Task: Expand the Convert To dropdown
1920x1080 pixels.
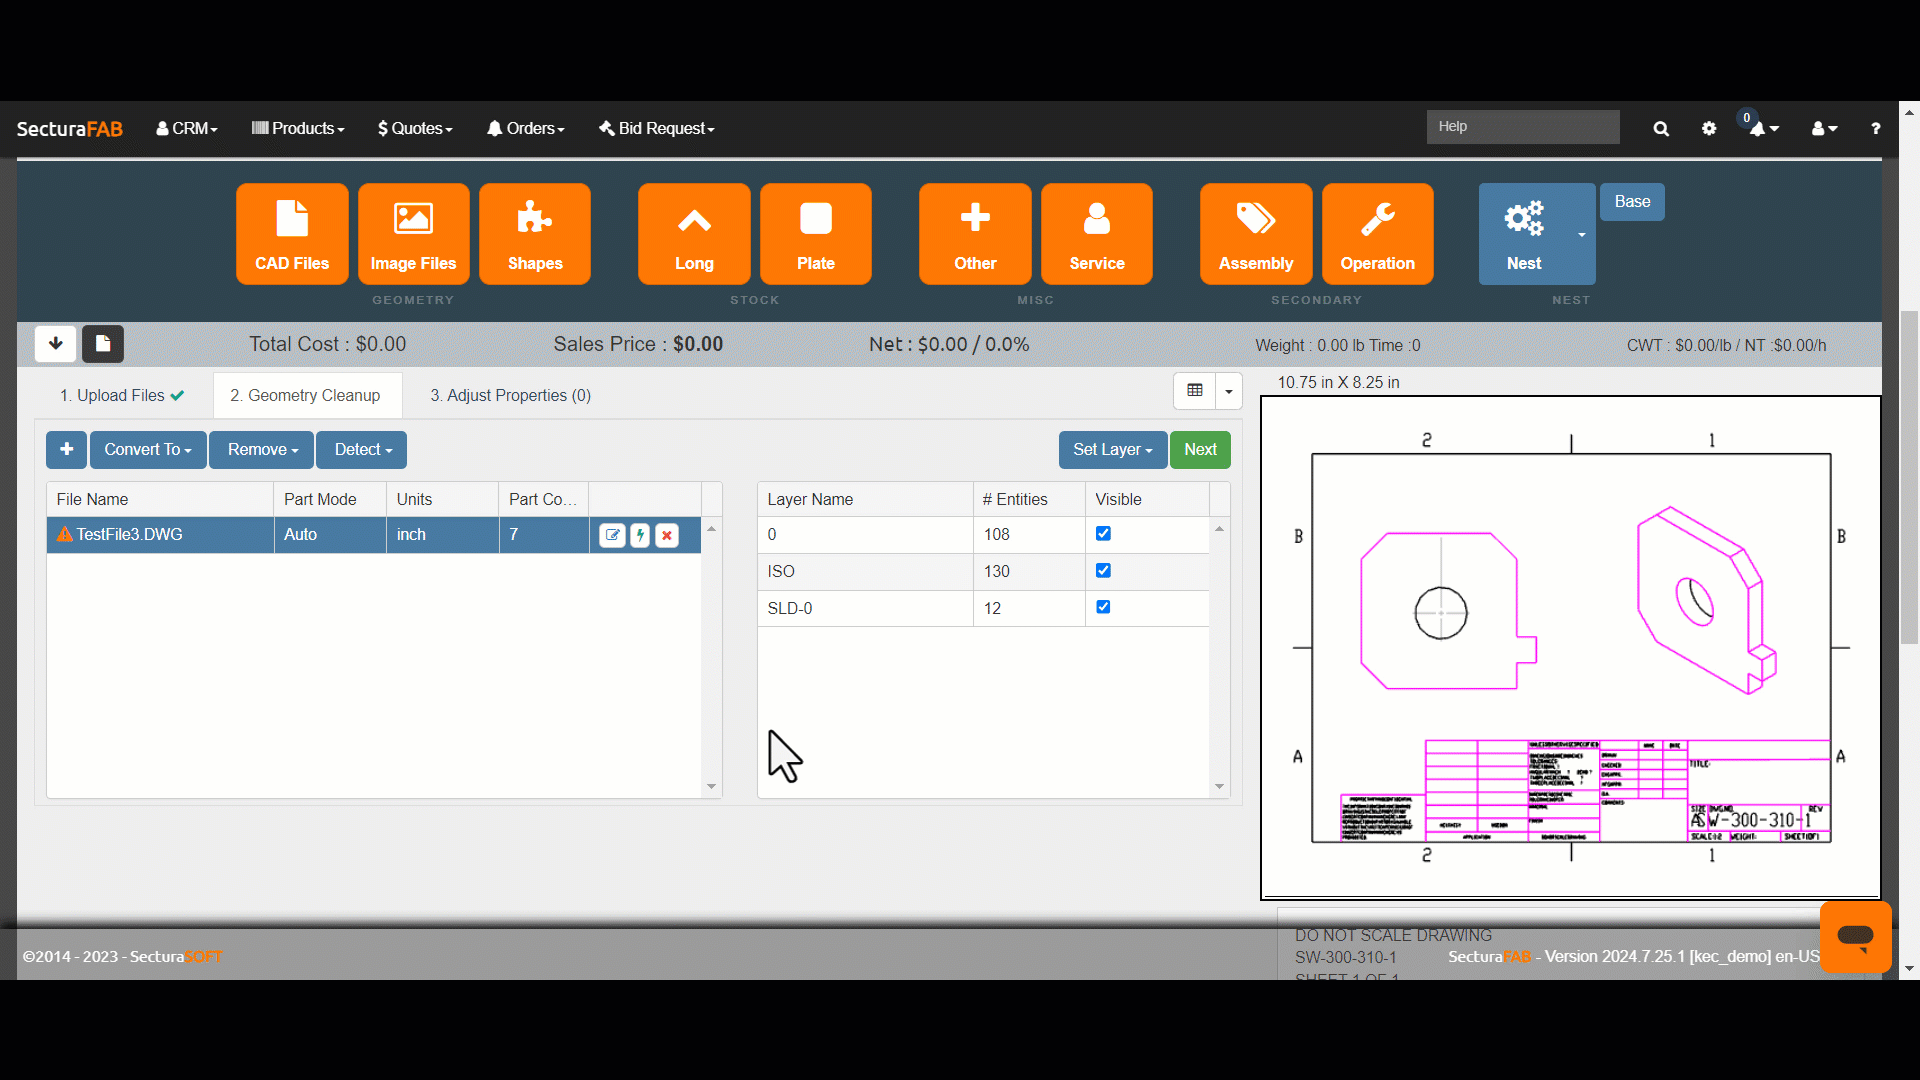Action: point(148,450)
